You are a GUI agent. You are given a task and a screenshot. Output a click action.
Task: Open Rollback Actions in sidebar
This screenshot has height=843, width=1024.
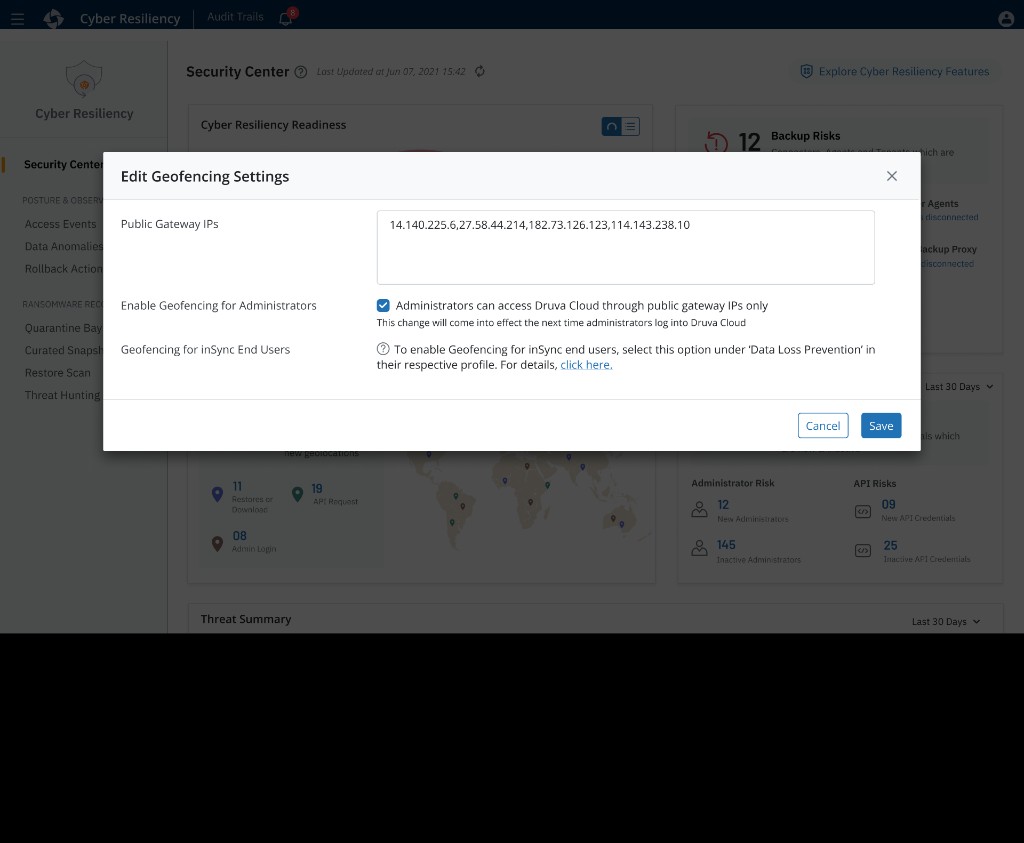click(63, 268)
